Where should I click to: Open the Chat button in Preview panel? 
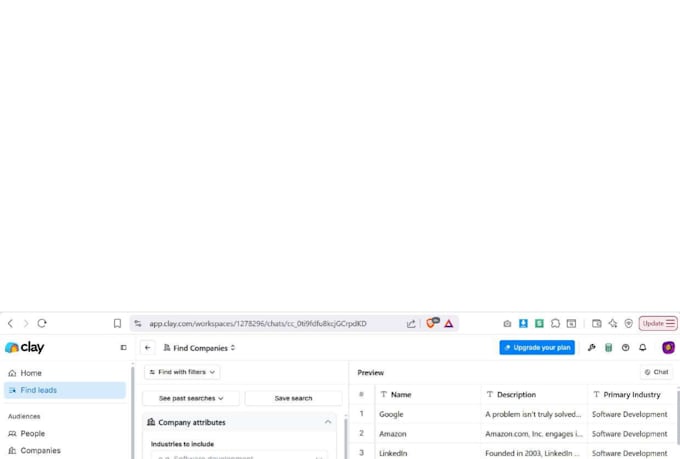click(x=656, y=372)
